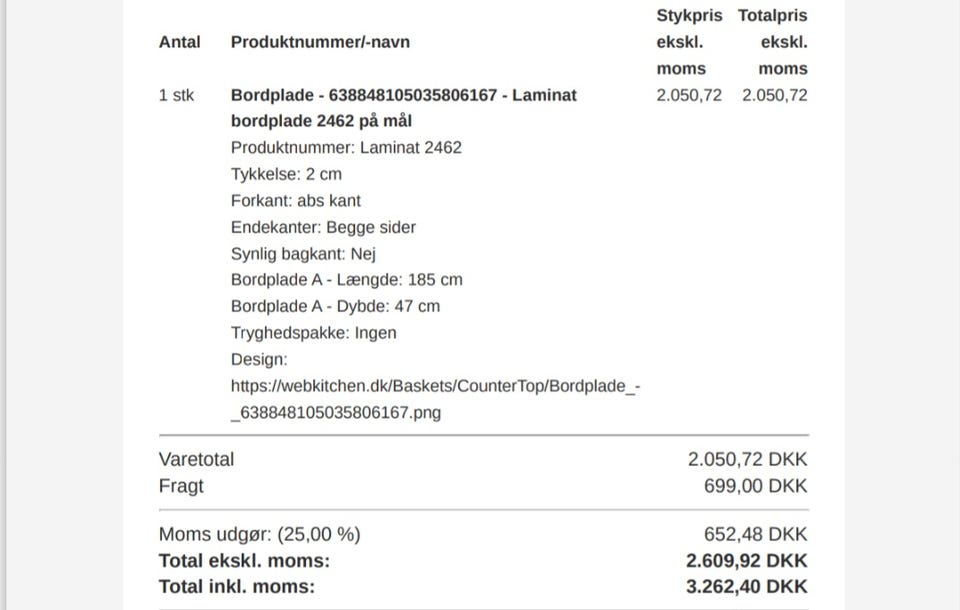The height and width of the screenshot is (610, 960).
Task: Select the Total inkl. moms amount 3.262,40 DKK
Action: 746,587
